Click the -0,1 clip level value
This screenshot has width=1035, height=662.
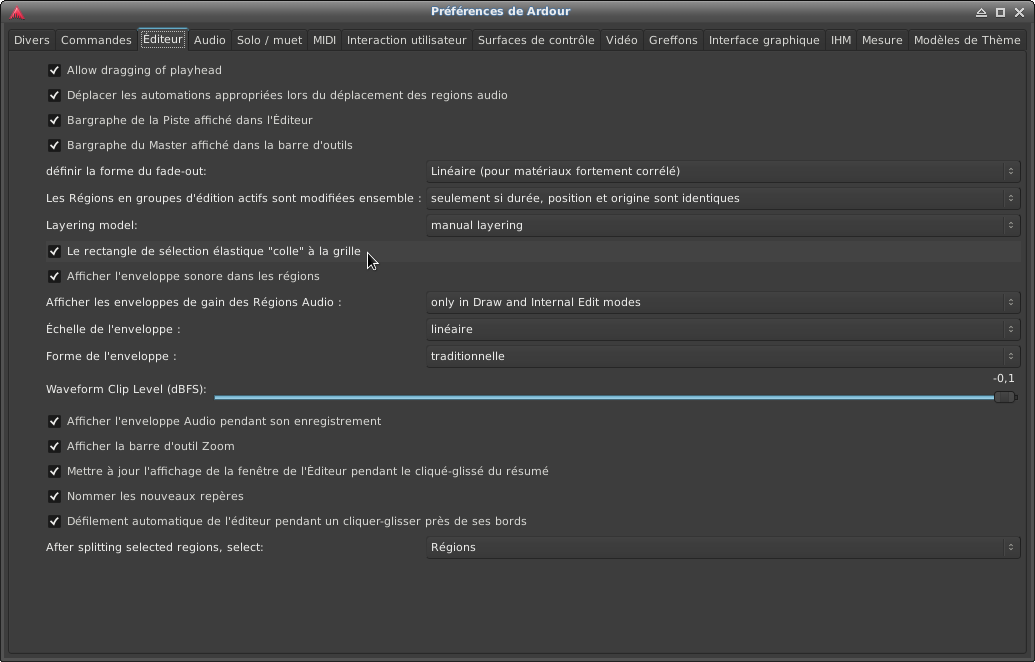[1003, 379]
